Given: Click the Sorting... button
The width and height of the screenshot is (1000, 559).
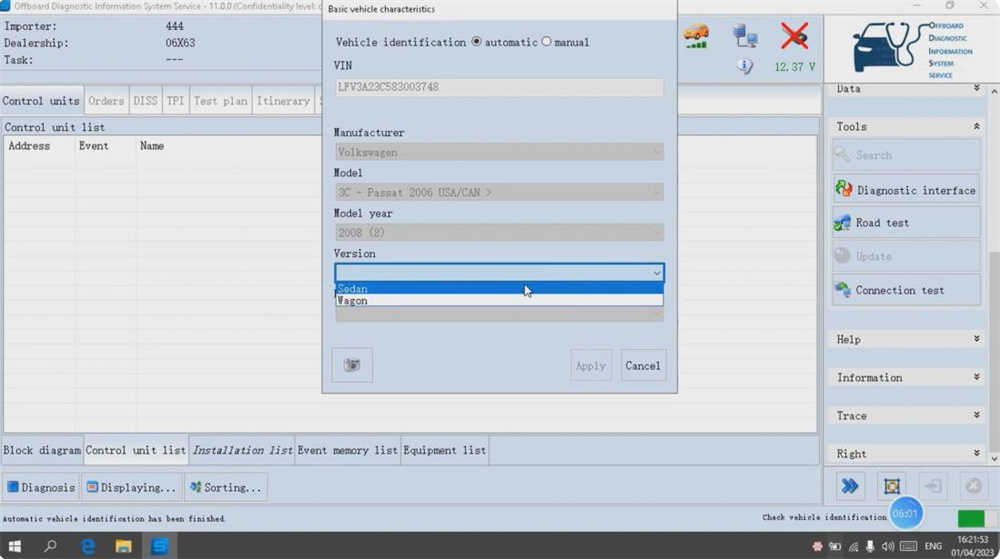Looking at the screenshot, I should 226,487.
